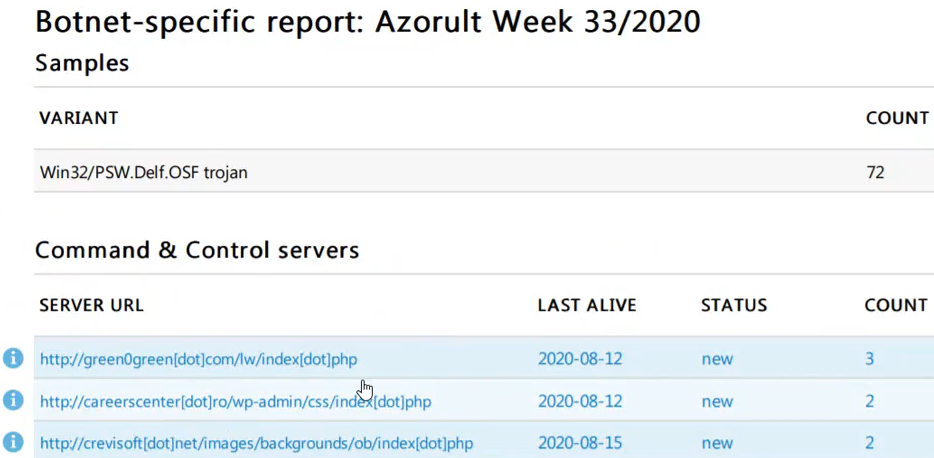Viewport: 934px width, 458px height.
Task: Click the "new" status of the careerscenter server
Action: (717, 401)
